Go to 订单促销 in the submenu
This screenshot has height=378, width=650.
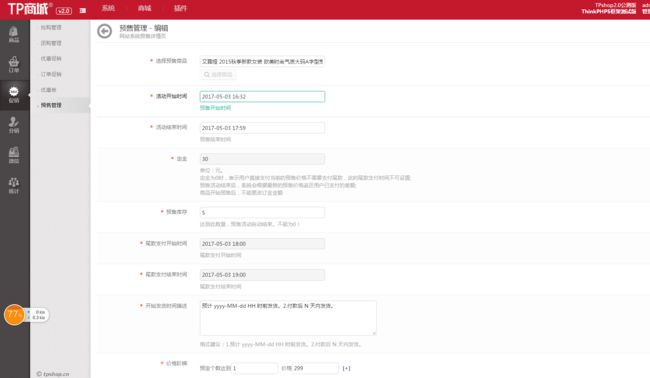[x=51, y=74]
